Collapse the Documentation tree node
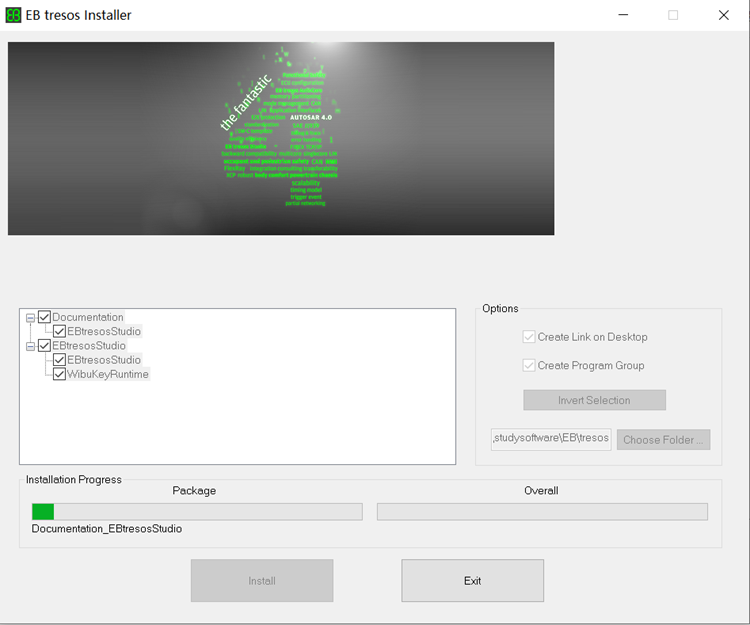Viewport: 750px width, 625px height. click(31, 318)
